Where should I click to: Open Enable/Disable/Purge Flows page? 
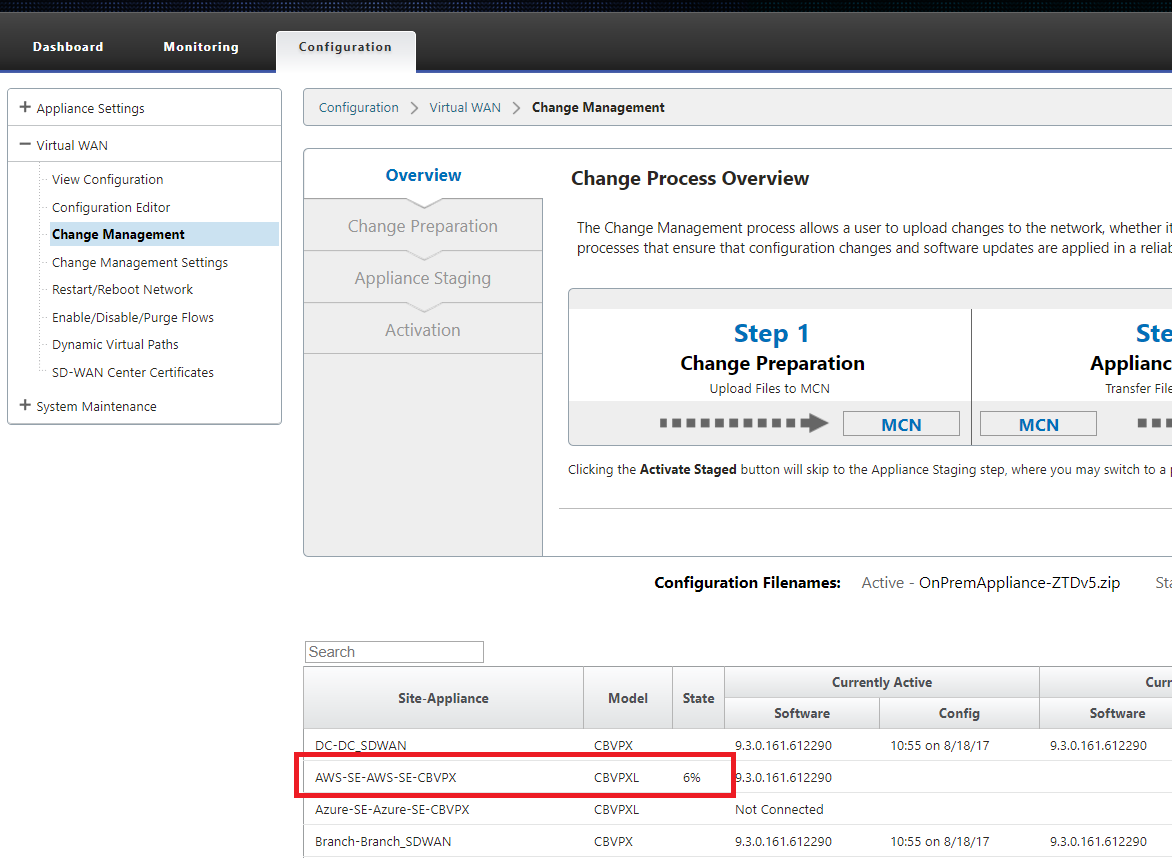tap(133, 317)
